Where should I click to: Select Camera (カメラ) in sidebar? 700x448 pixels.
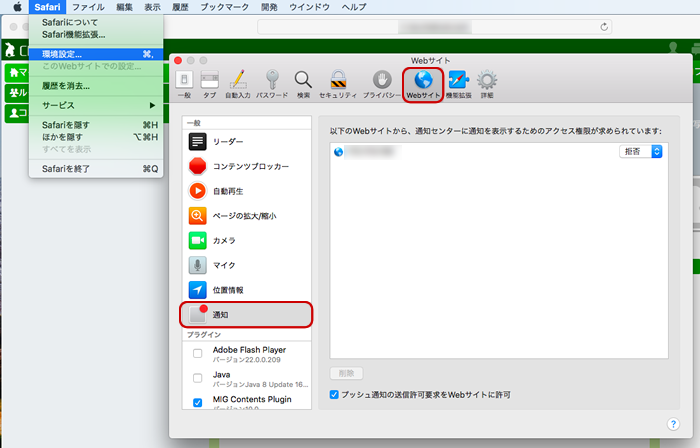click(247, 241)
